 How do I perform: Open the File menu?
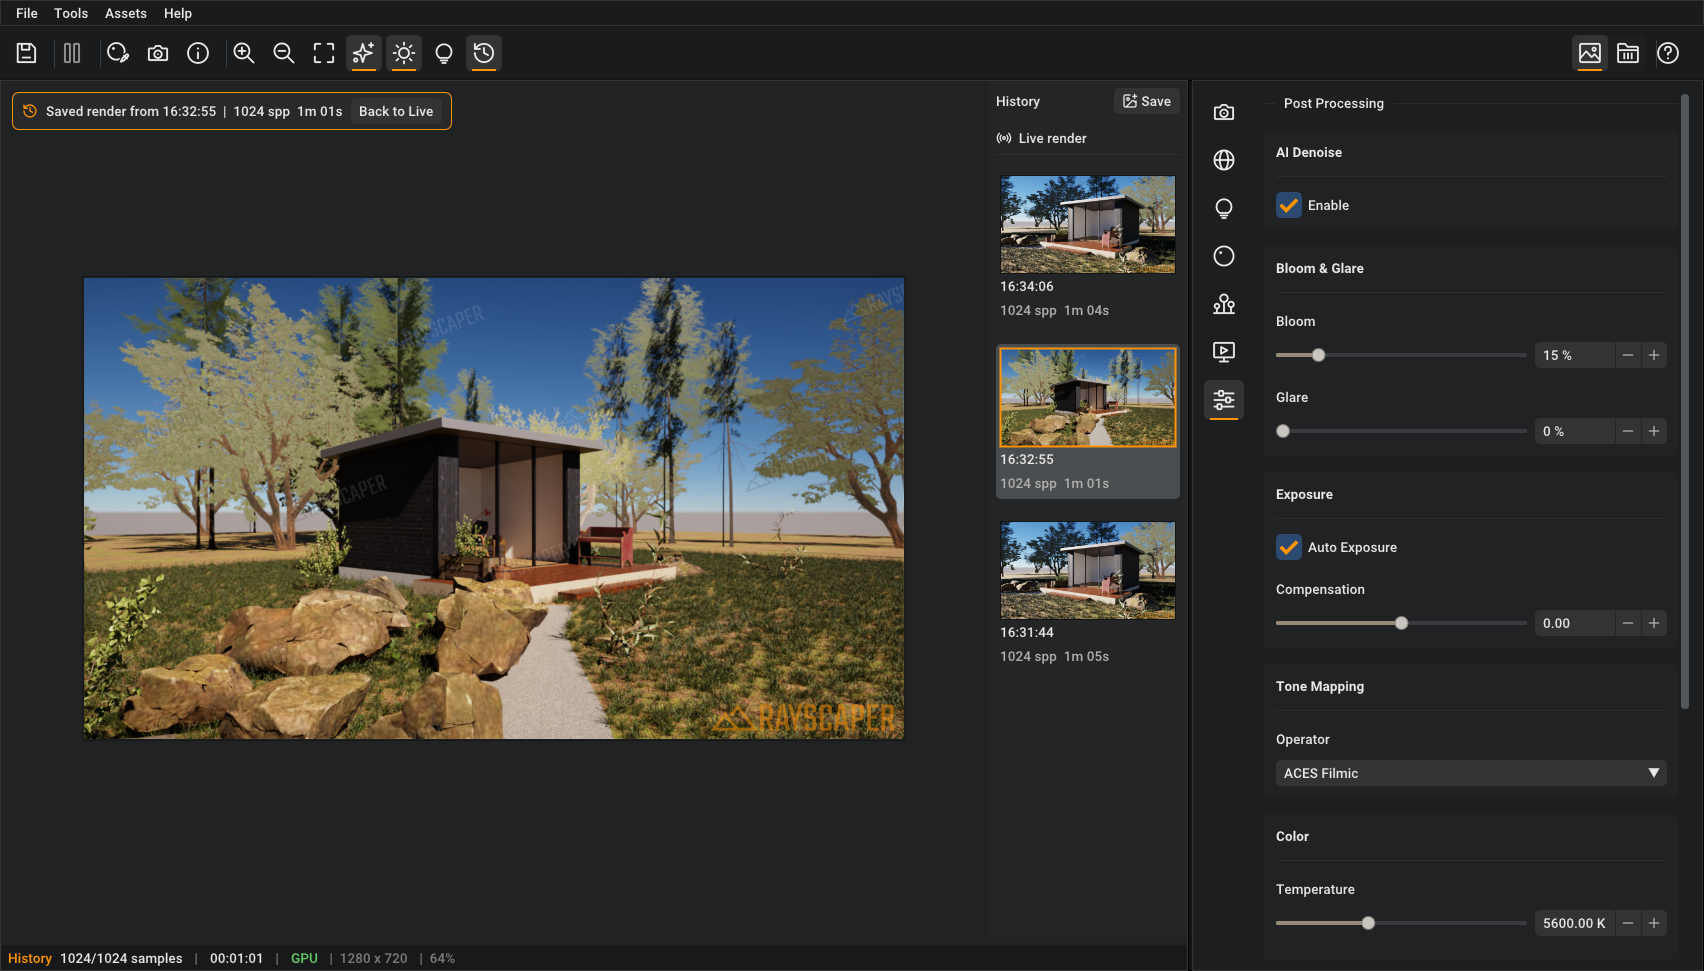(27, 13)
